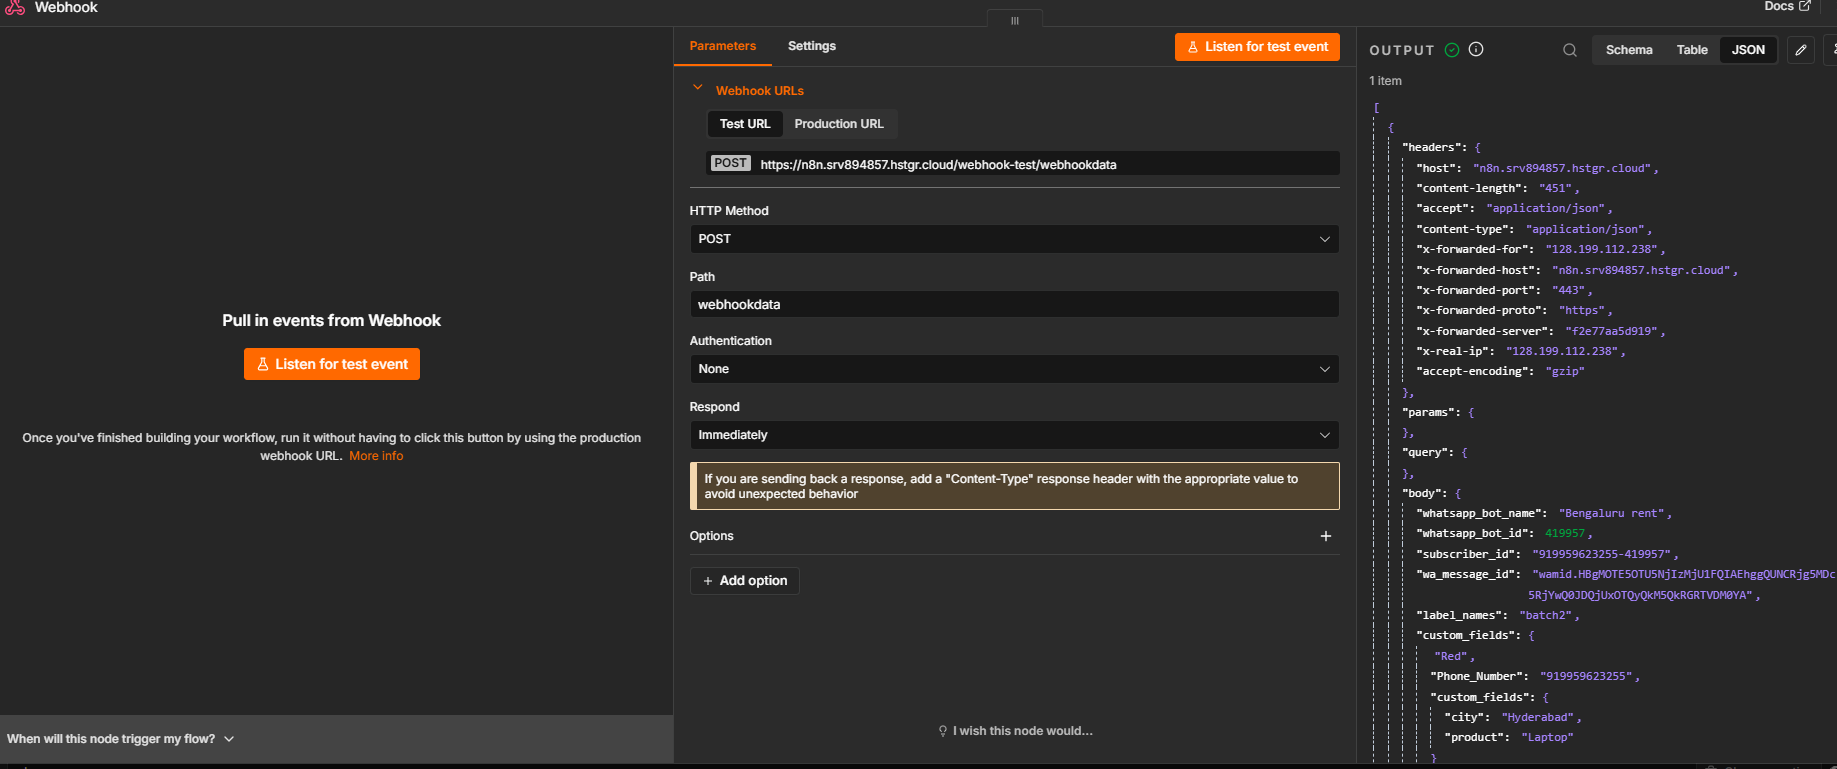Click the "x-forwarded-server" JSON key
Image resolution: width=1837 pixels, height=769 pixels.
1482,332
